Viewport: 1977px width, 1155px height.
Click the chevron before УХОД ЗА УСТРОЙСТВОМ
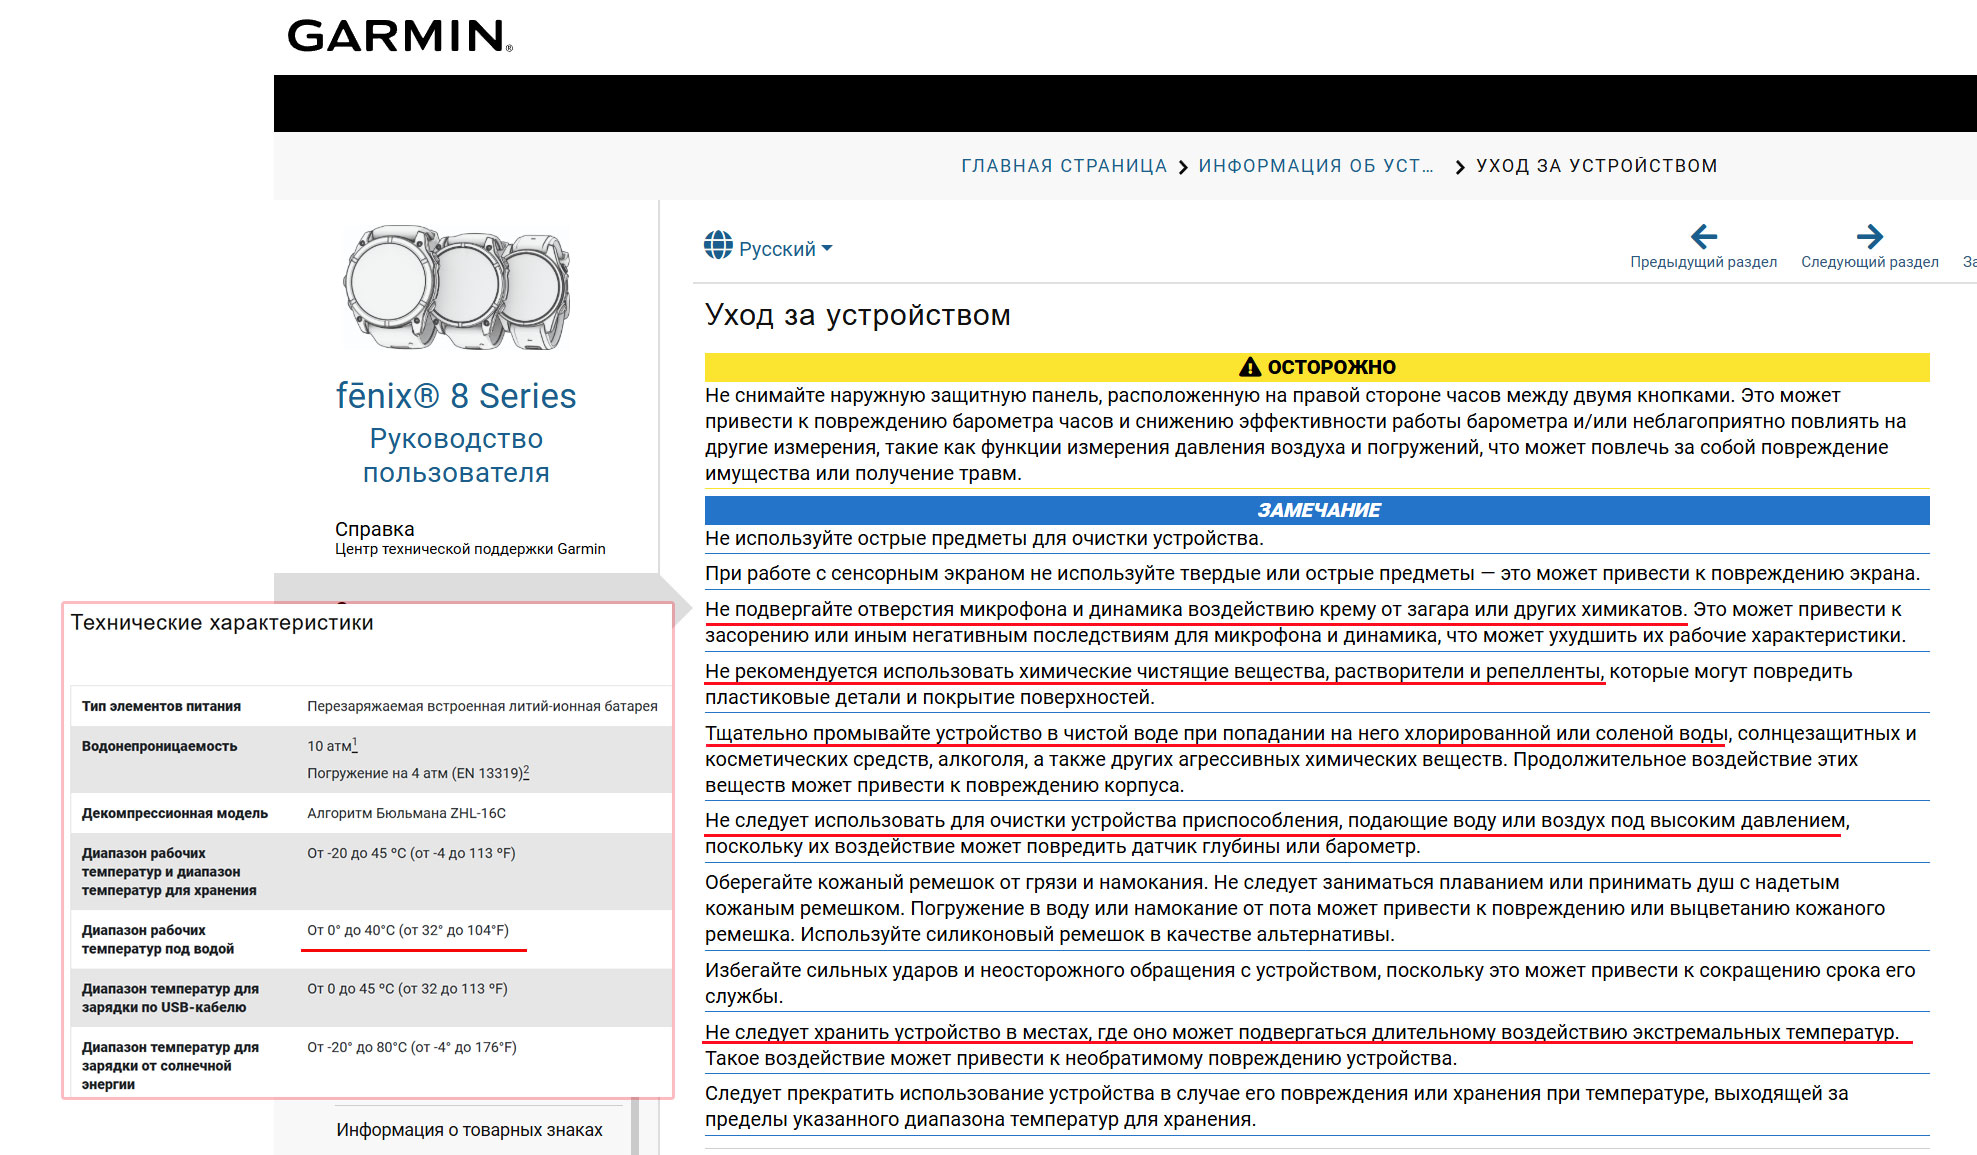(x=1459, y=167)
